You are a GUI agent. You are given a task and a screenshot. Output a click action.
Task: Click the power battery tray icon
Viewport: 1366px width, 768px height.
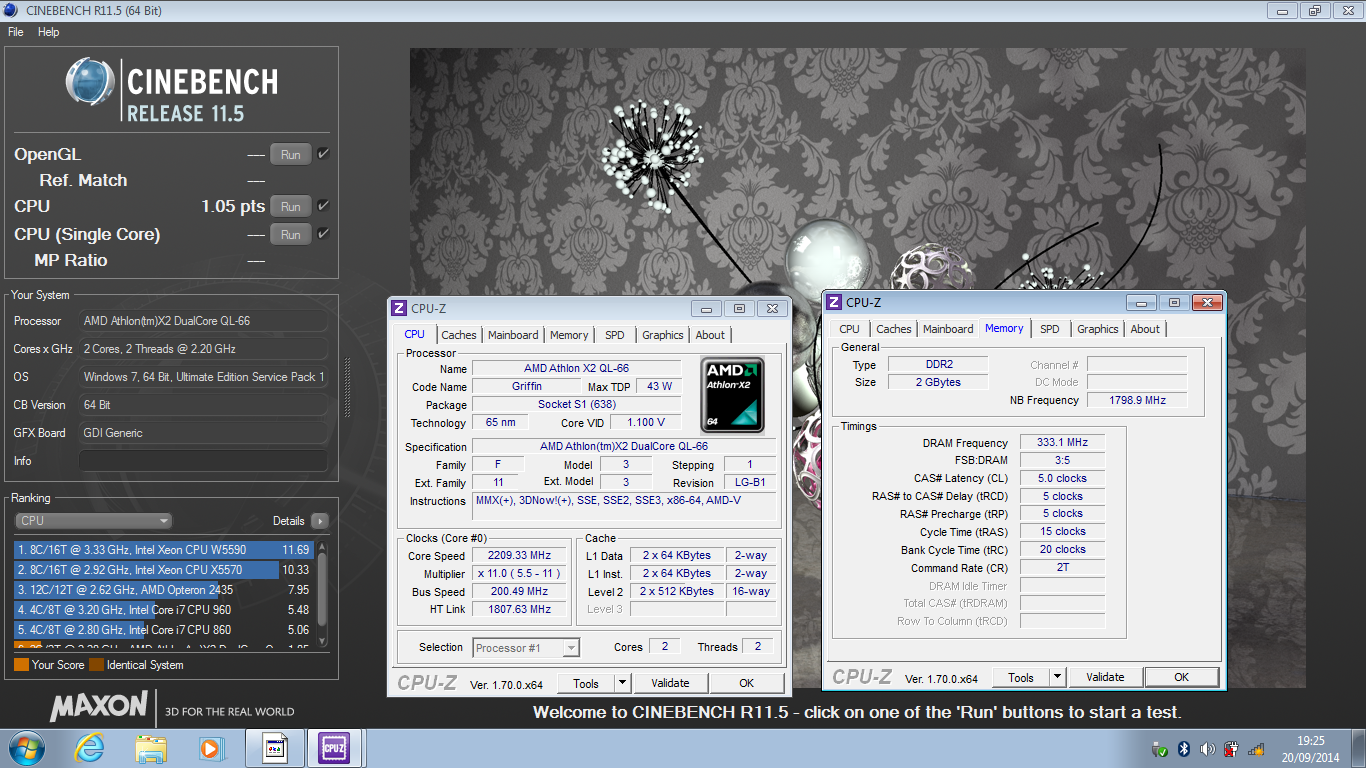[x=1231, y=749]
